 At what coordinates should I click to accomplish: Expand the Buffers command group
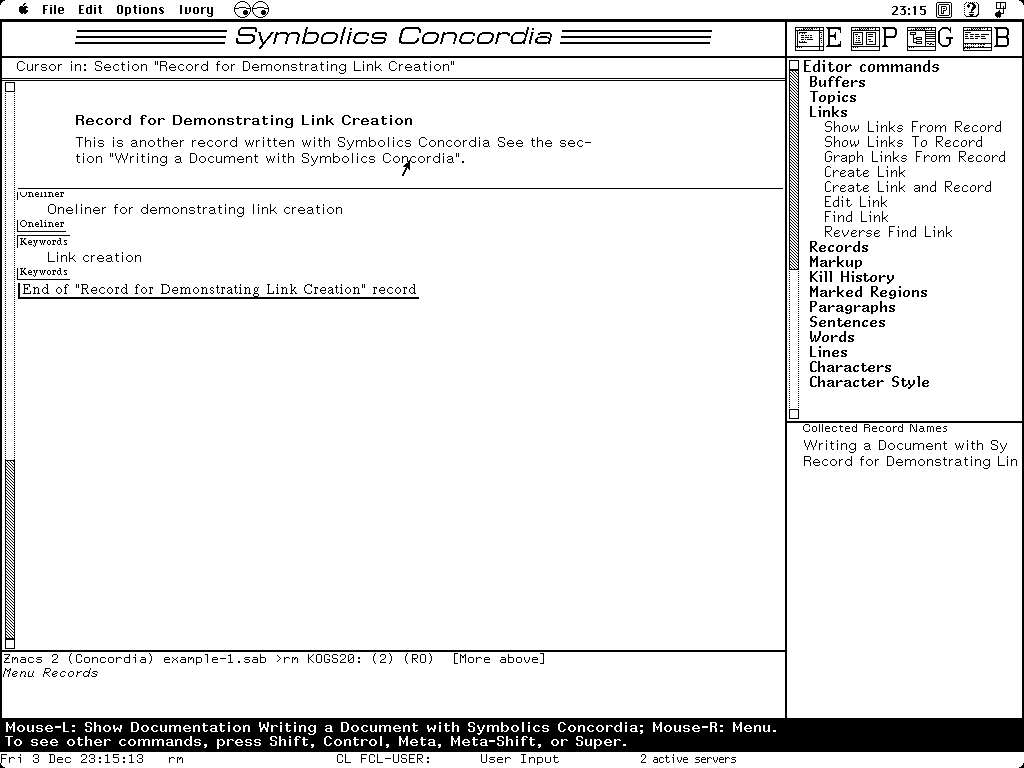pyautogui.click(x=837, y=82)
